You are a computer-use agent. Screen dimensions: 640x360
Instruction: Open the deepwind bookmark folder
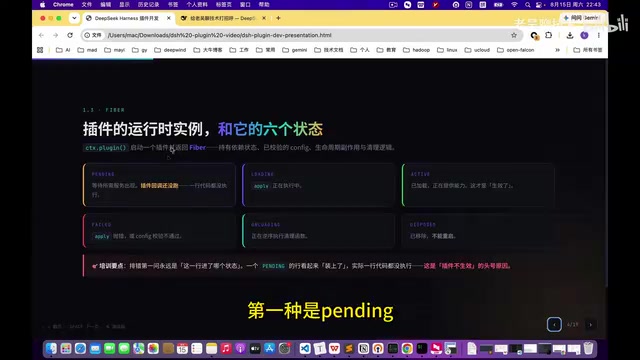(170, 50)
